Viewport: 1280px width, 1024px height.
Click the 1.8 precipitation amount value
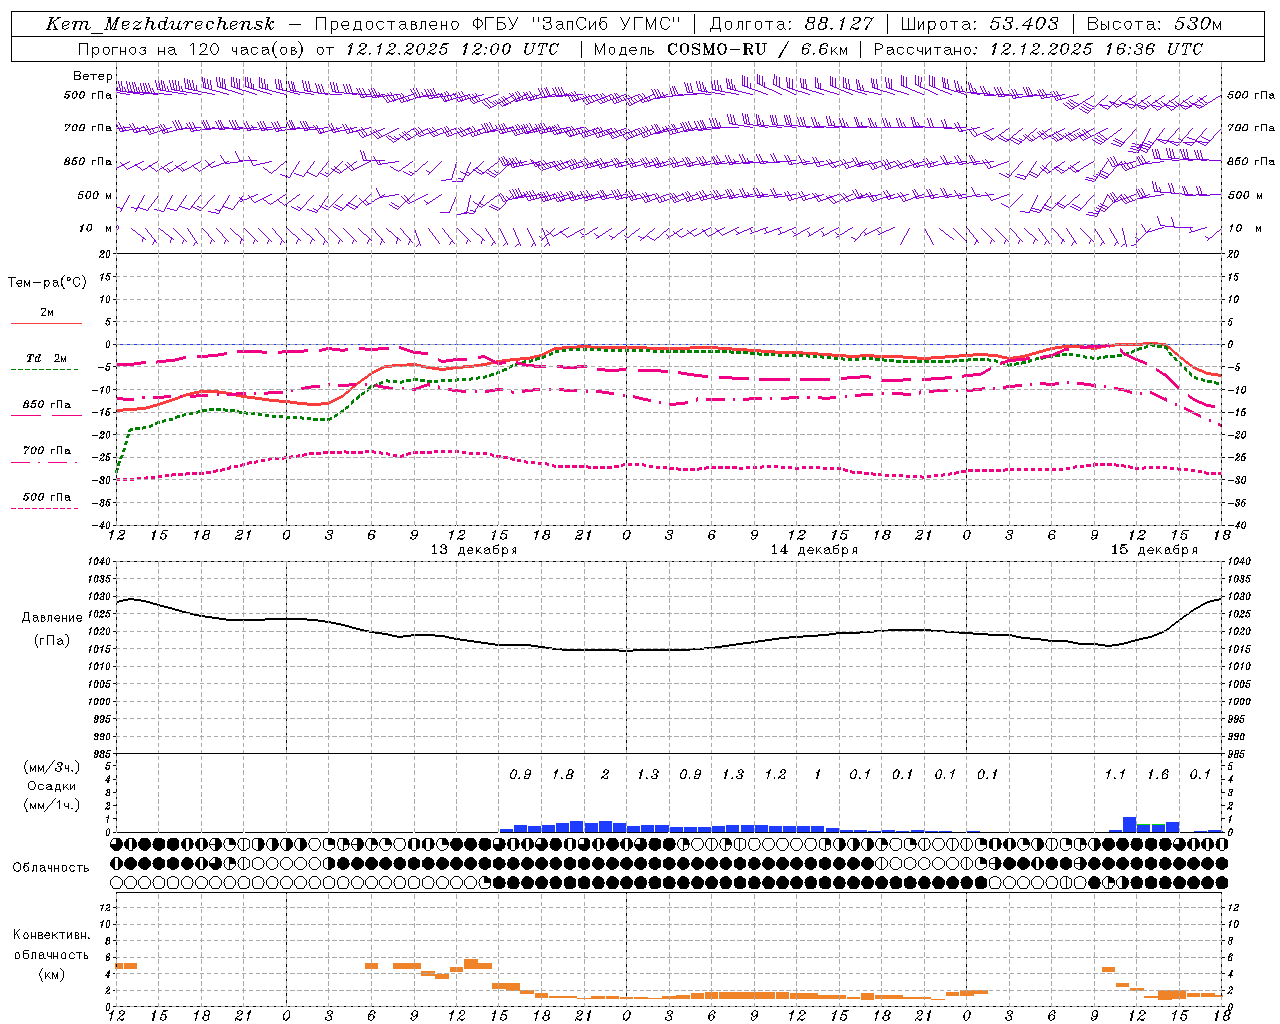point(563,774)
